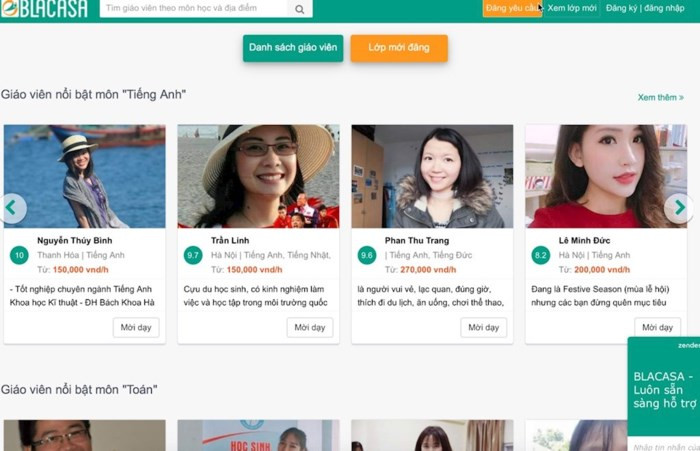This screenshot has height=451, width=700.
Task: Click Trần Linh's 9.7 rating badge
Action: (x=193, y=255)
